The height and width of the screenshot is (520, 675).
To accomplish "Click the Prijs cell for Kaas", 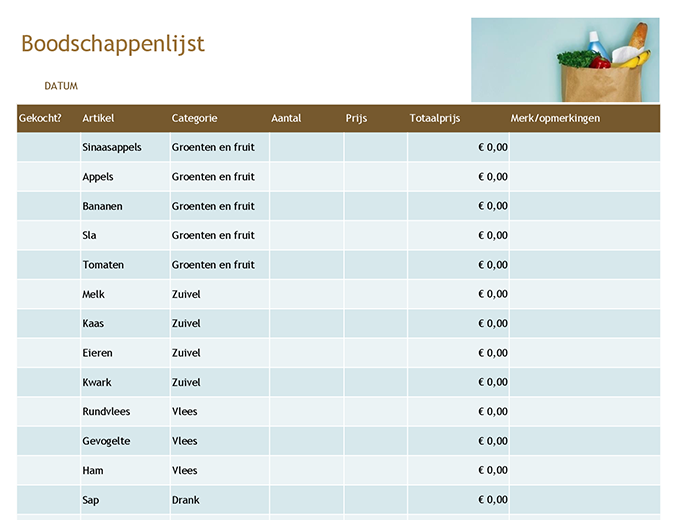I will click(x=375, y=324).
